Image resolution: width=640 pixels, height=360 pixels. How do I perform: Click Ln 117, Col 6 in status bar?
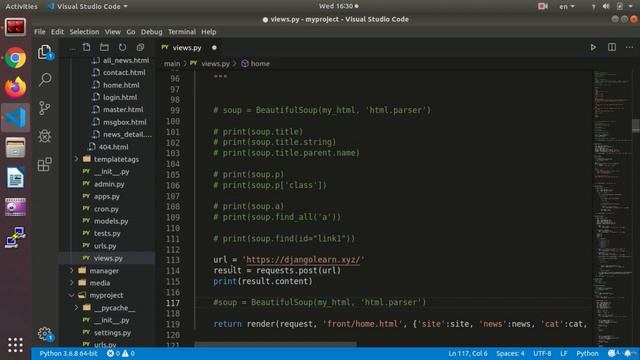point(468,353)
